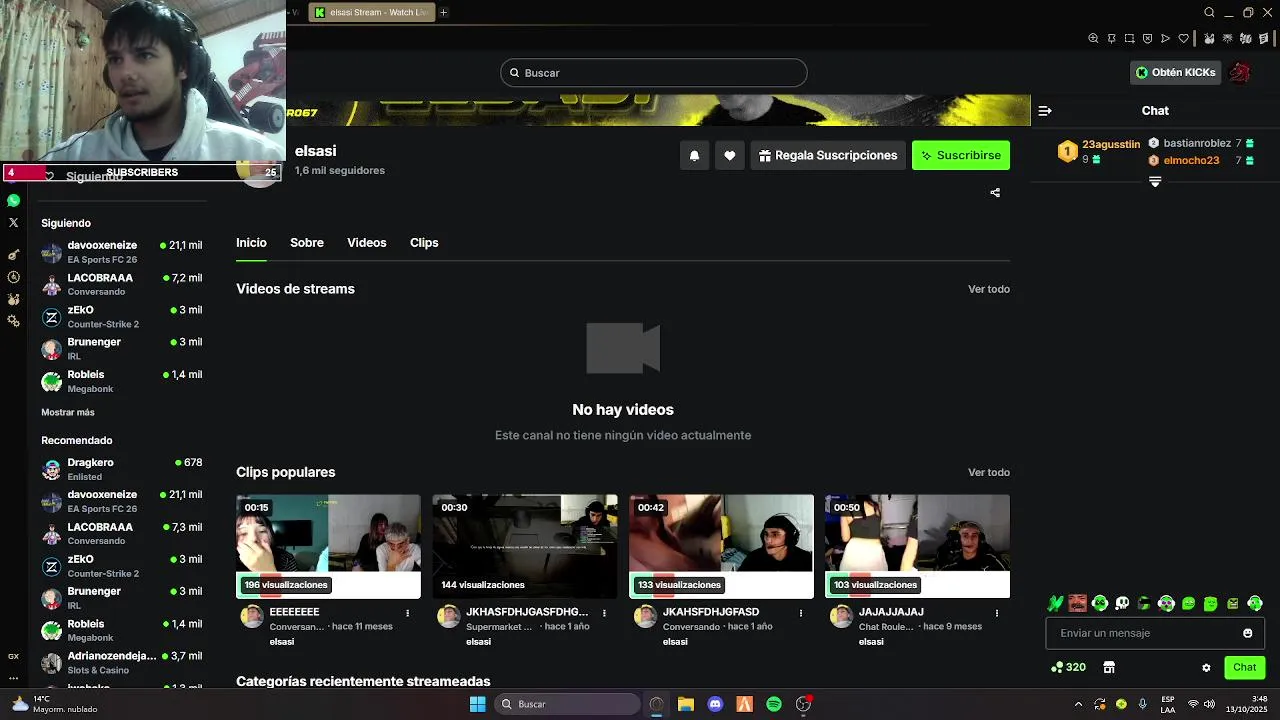This screenshot has width=1280, height=720.
Task: Open zEkO in the Siguiendo list
Action: point(122,316)
